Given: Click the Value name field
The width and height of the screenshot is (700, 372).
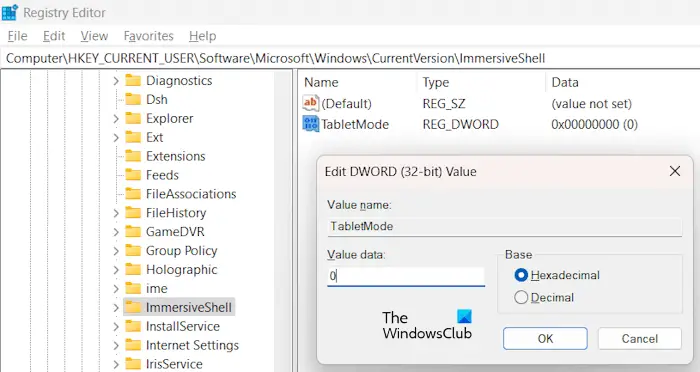Looking at the screenshot, I should coord(504,226).
